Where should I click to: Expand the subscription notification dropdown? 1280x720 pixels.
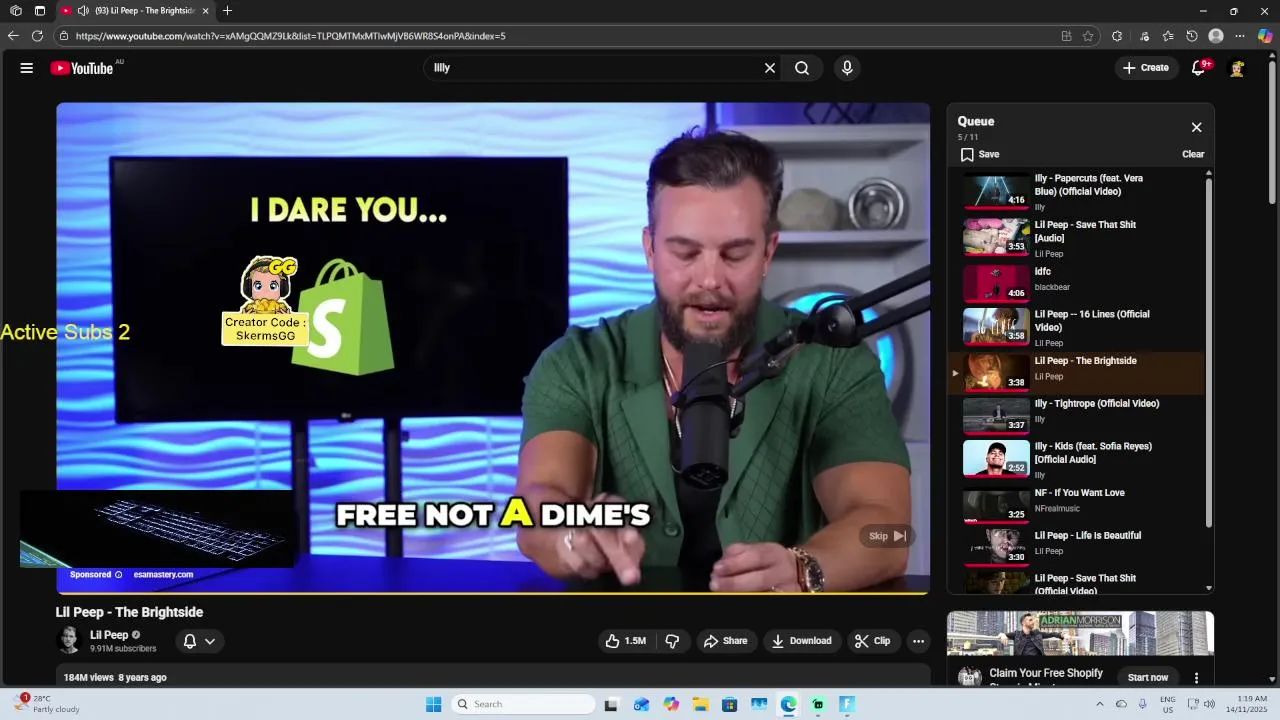(199, 641)
